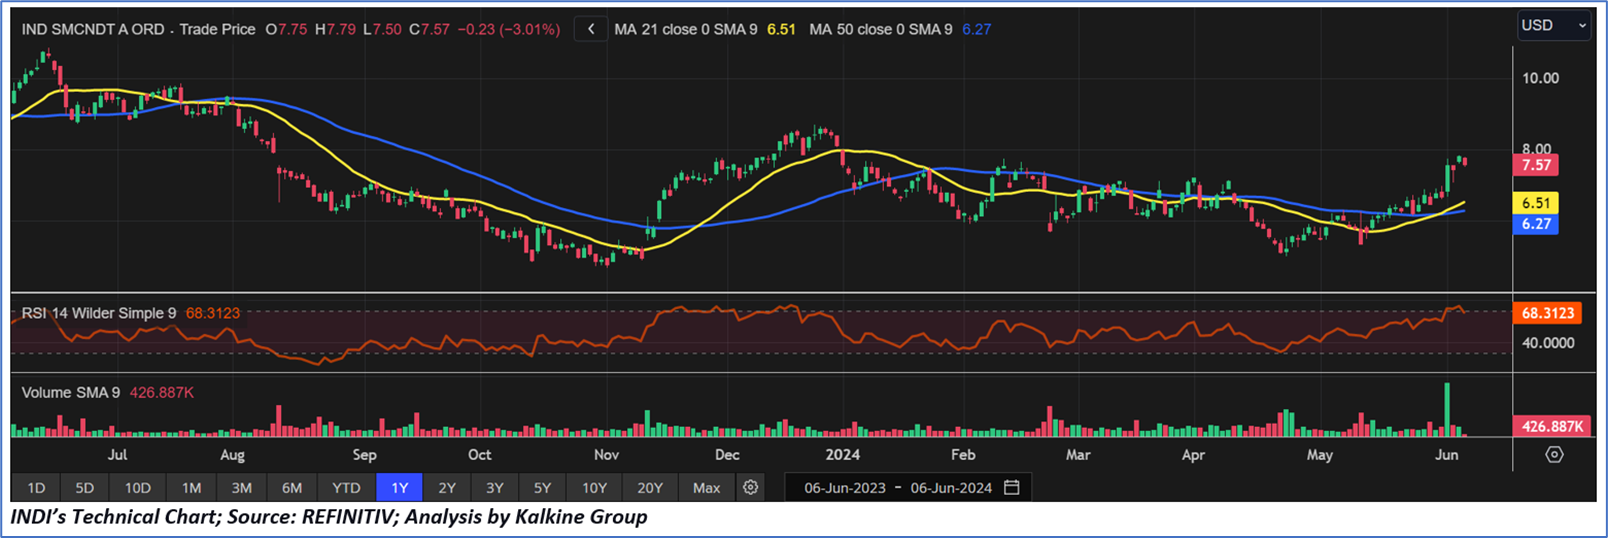Click the 426.887K volume axis tag
1608x538 pixels.
coord(1552,426)
